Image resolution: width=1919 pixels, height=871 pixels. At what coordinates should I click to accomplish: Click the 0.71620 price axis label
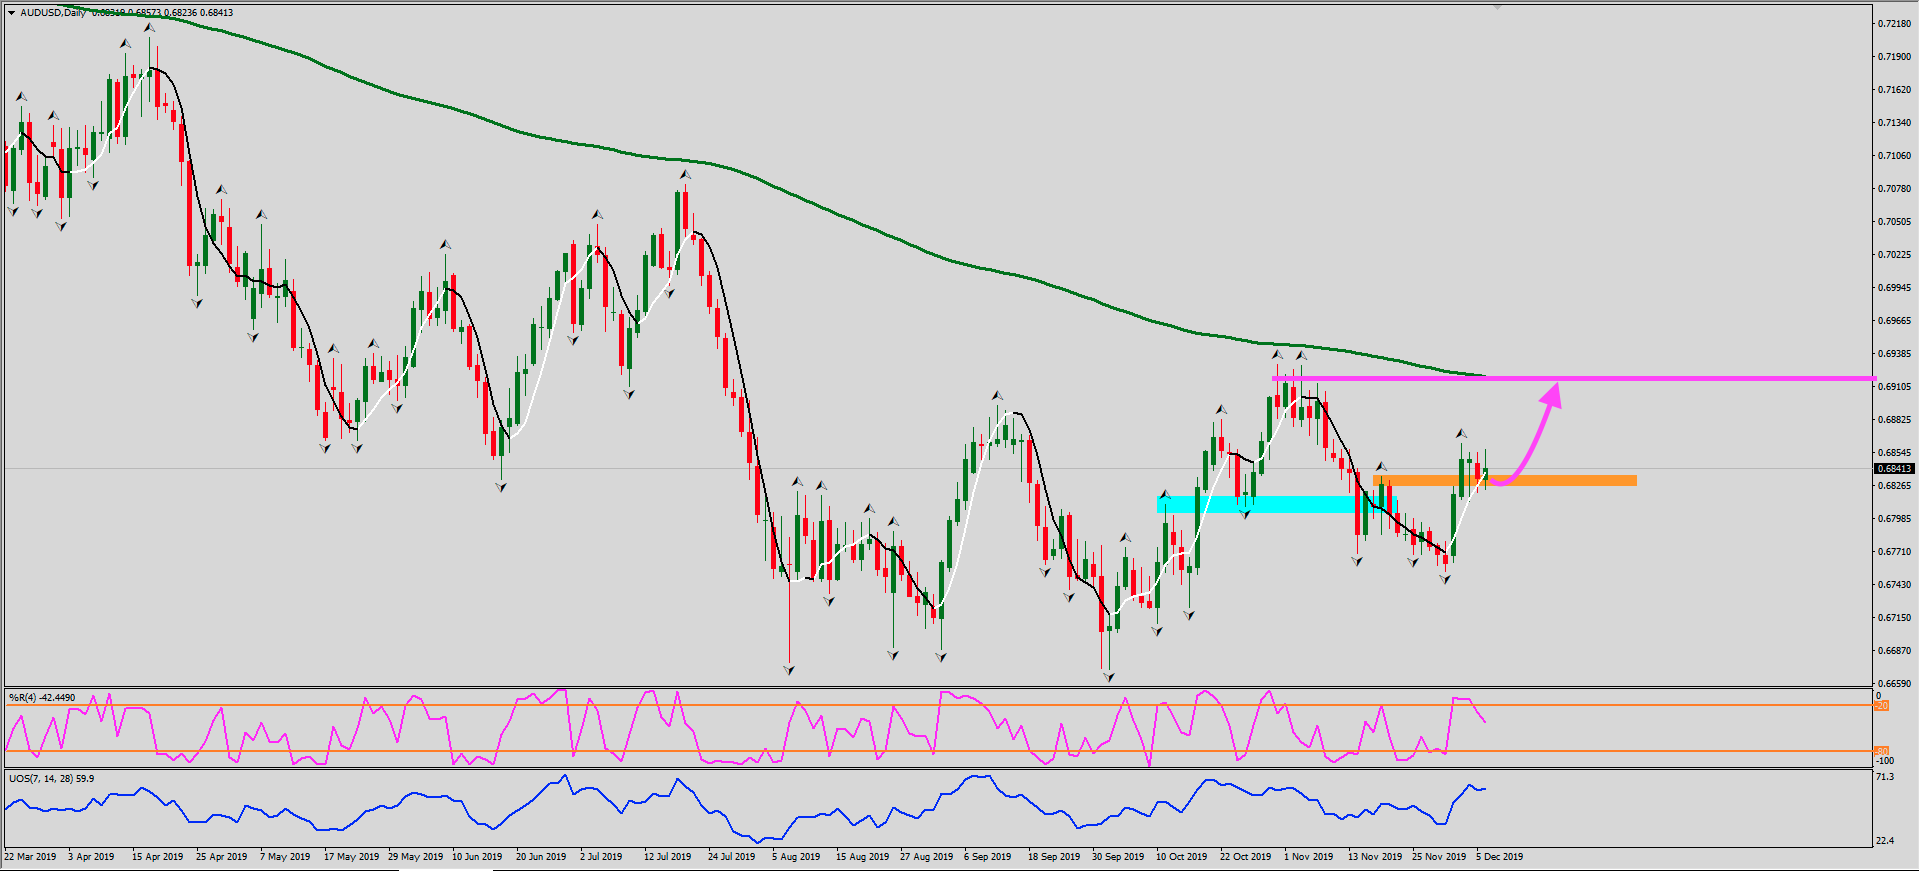tap(1894, 89)
